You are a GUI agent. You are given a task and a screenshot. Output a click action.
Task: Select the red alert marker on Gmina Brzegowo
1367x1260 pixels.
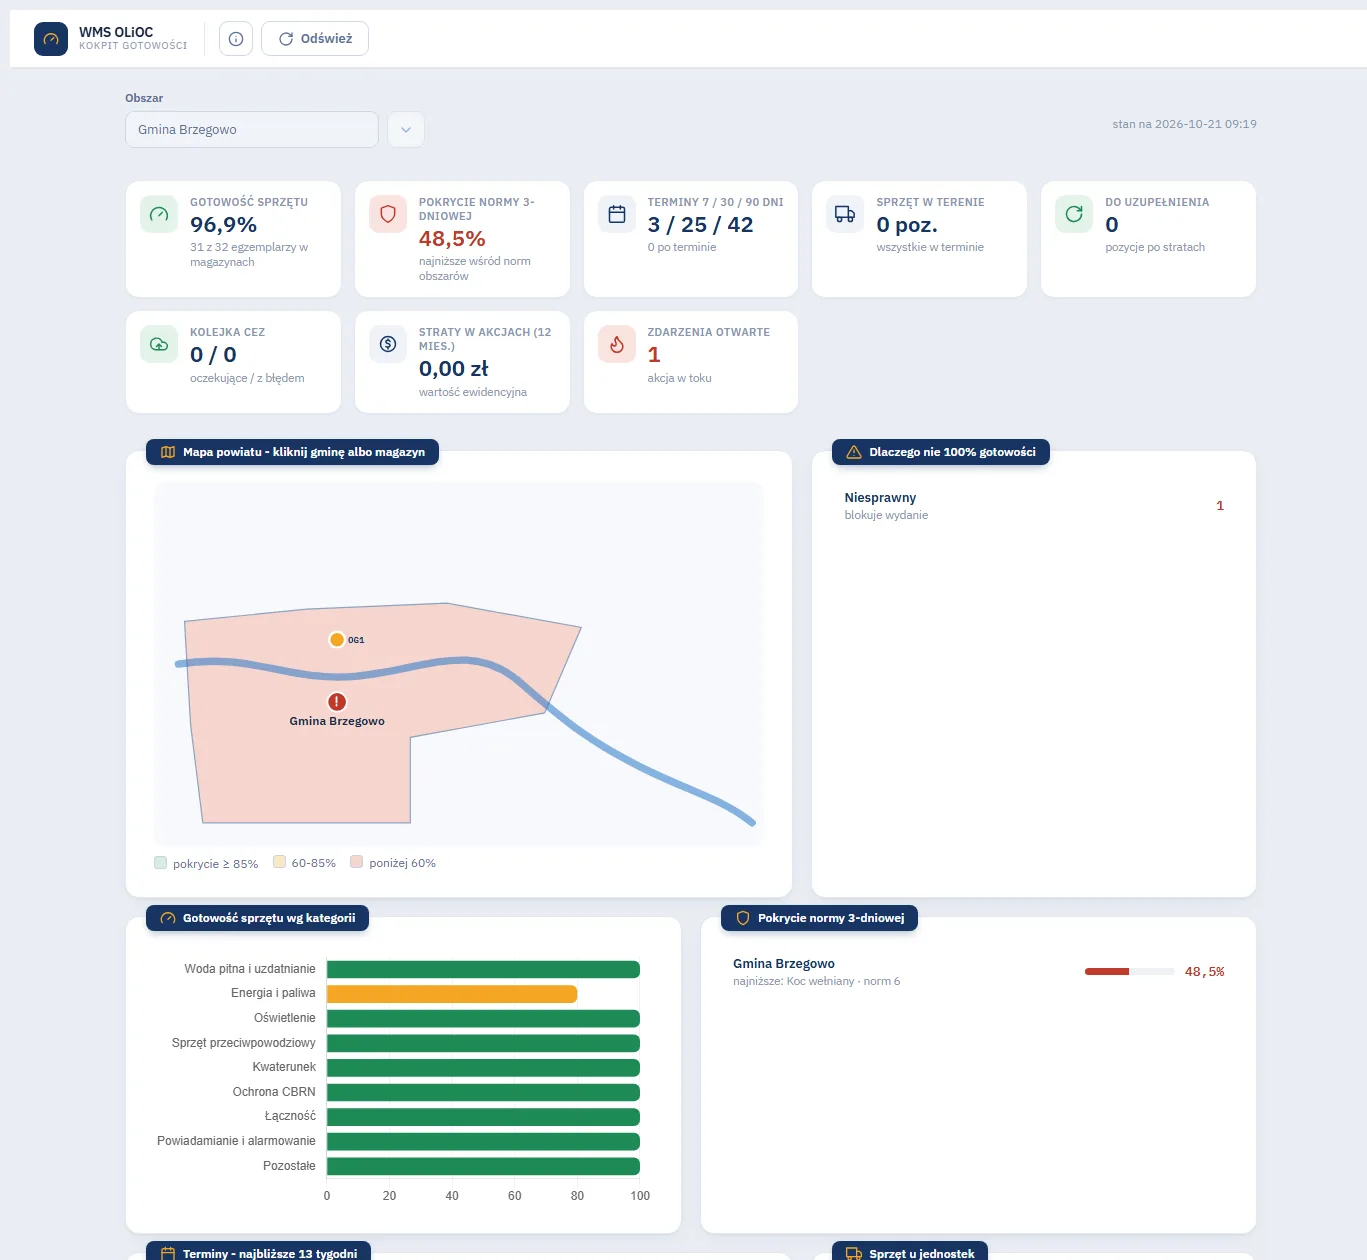(337, 702)
